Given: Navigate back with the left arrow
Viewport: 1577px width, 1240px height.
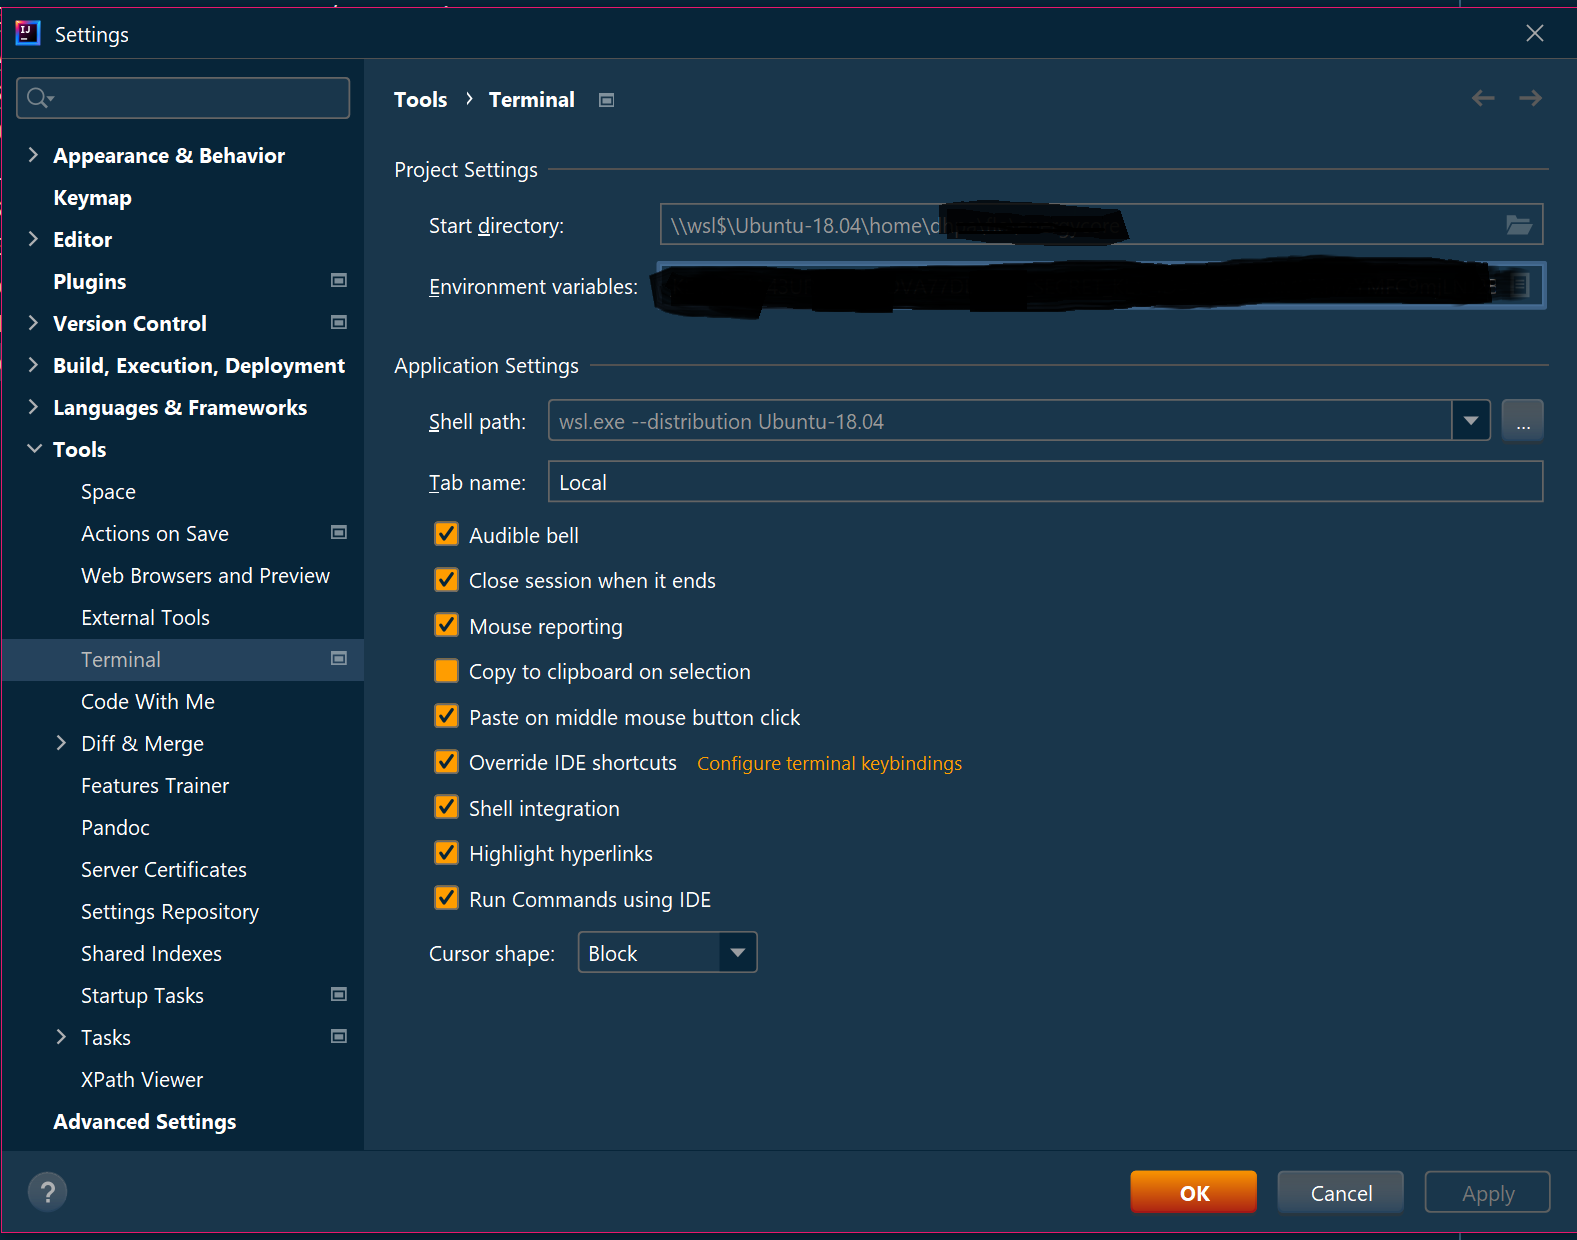Looking at the screenshot, I should point(1483,98).
